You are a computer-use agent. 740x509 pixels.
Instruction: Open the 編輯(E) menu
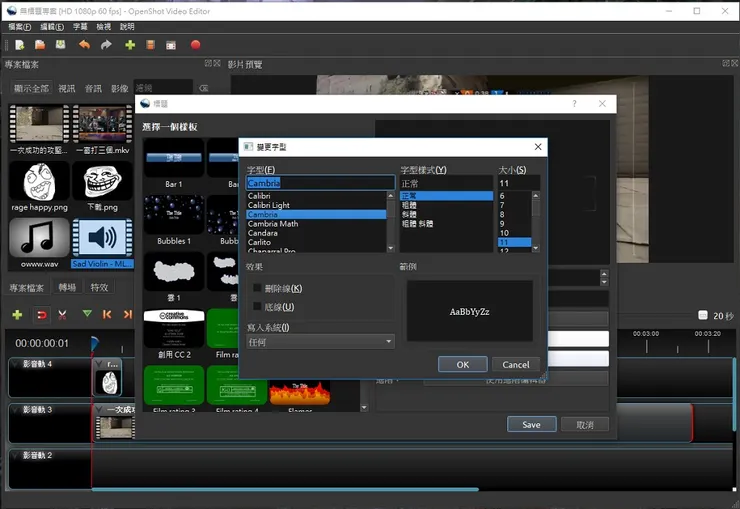pos(53,26)
